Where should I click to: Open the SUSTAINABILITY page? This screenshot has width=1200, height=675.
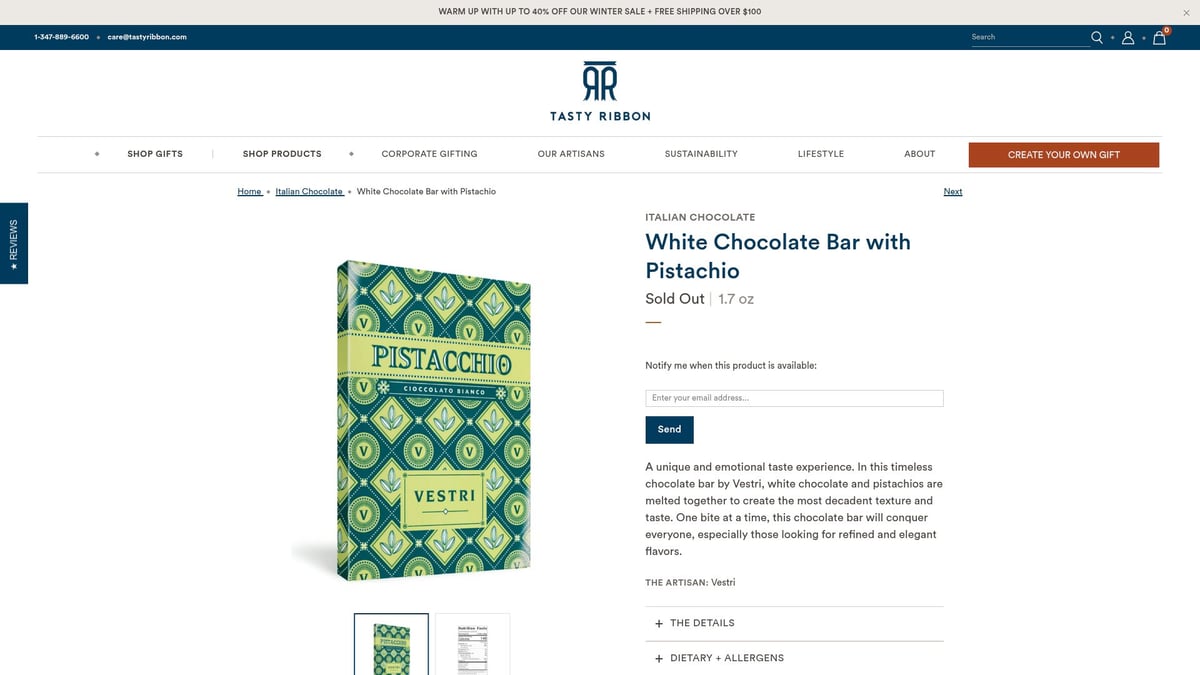click(701, 154)
